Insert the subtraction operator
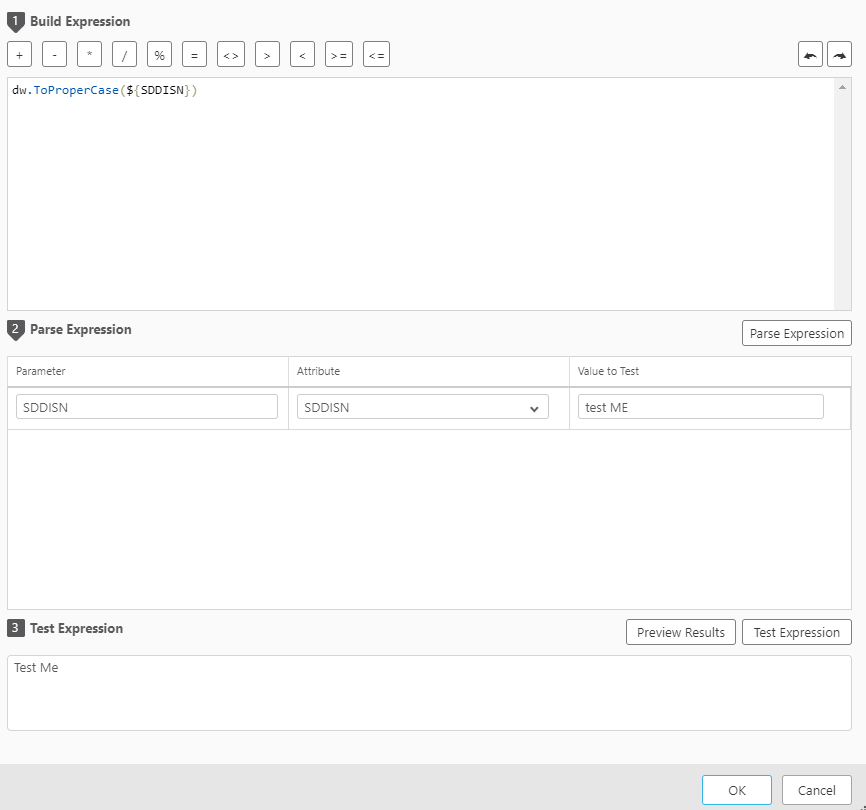The width and height of the screenshot is (866, 810). pos(54,54)
